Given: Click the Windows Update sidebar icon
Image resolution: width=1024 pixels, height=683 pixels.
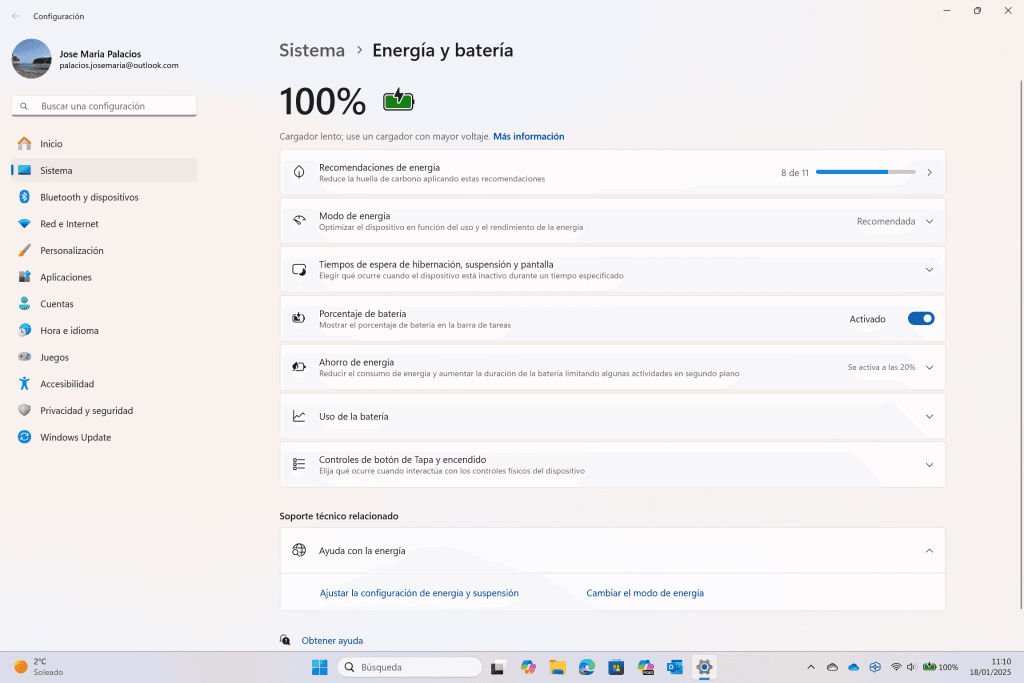Looking at the screenshot, I should [x=24, y=437].
